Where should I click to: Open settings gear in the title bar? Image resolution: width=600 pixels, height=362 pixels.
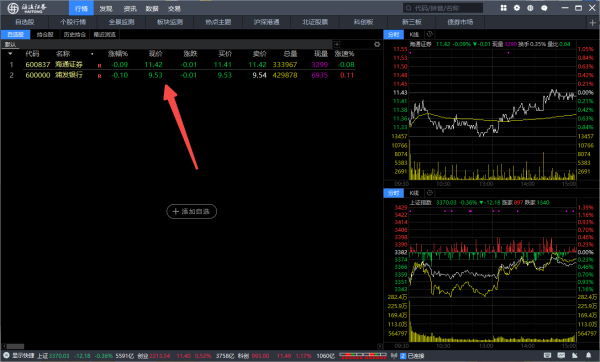(x=517, y=8)
